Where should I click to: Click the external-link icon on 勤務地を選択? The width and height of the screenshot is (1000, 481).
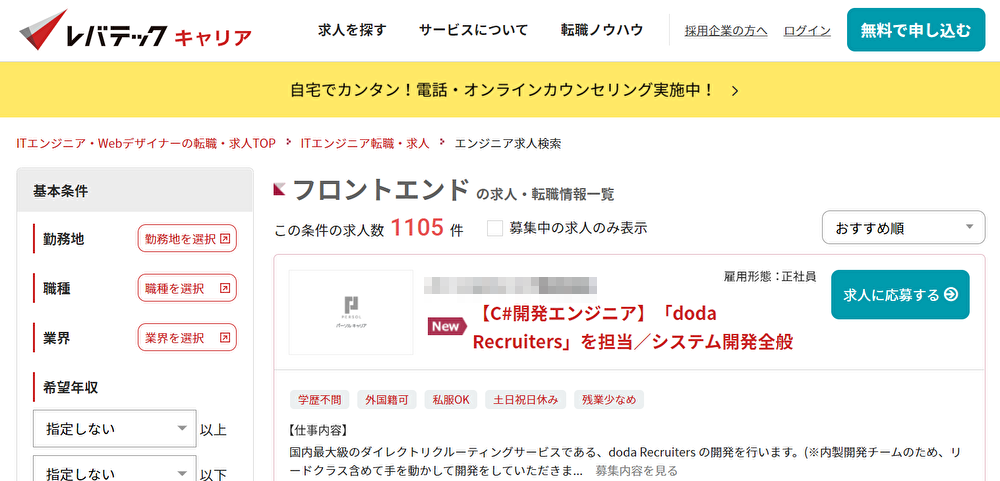[225, 239]
